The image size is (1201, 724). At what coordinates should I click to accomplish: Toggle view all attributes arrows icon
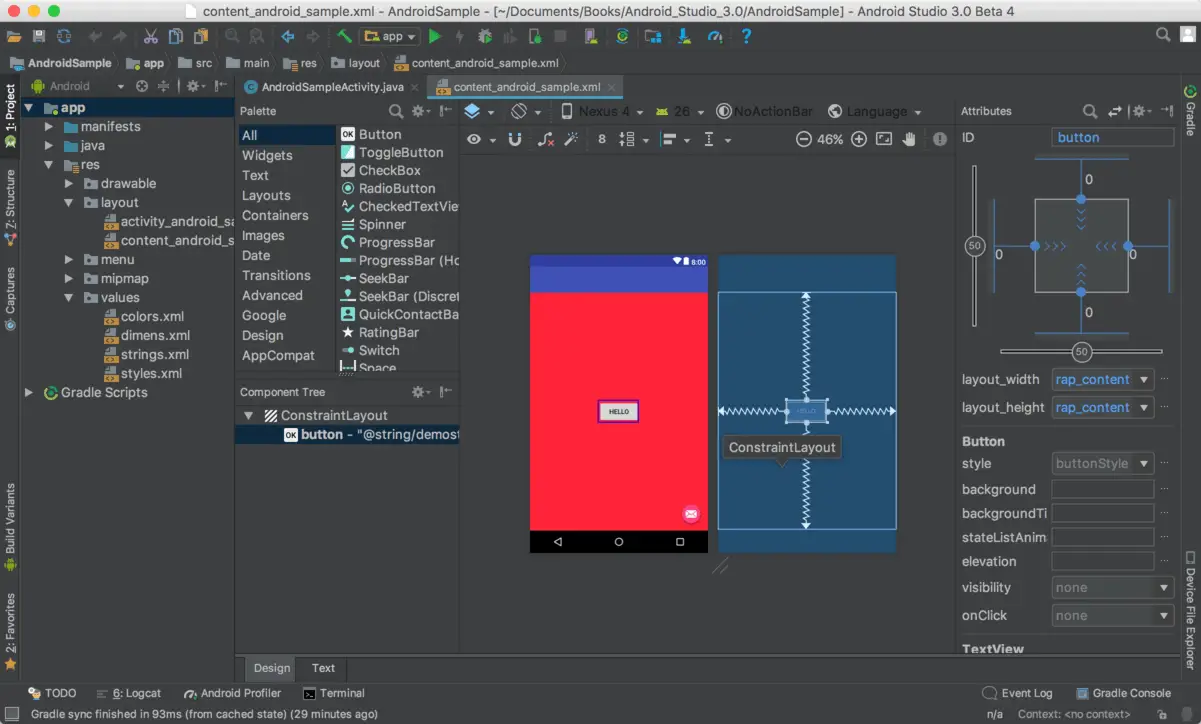pyautogui.click(x=1116, y=111)
